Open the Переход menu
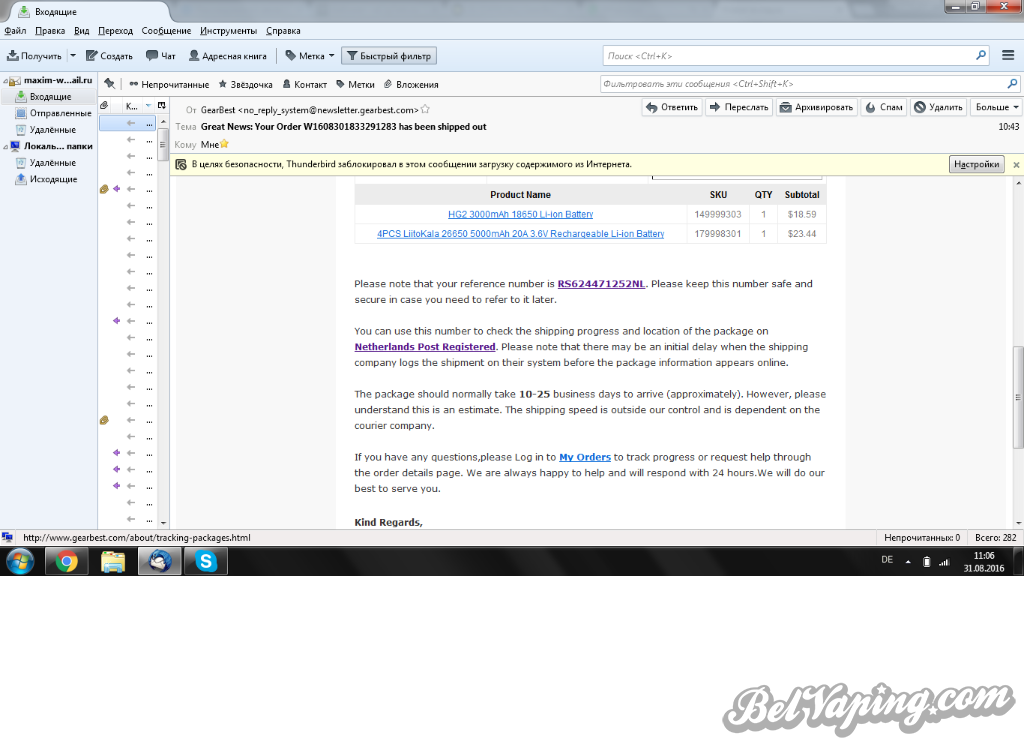Viewport: 1024px width, 750px height. tap(116, 31)
